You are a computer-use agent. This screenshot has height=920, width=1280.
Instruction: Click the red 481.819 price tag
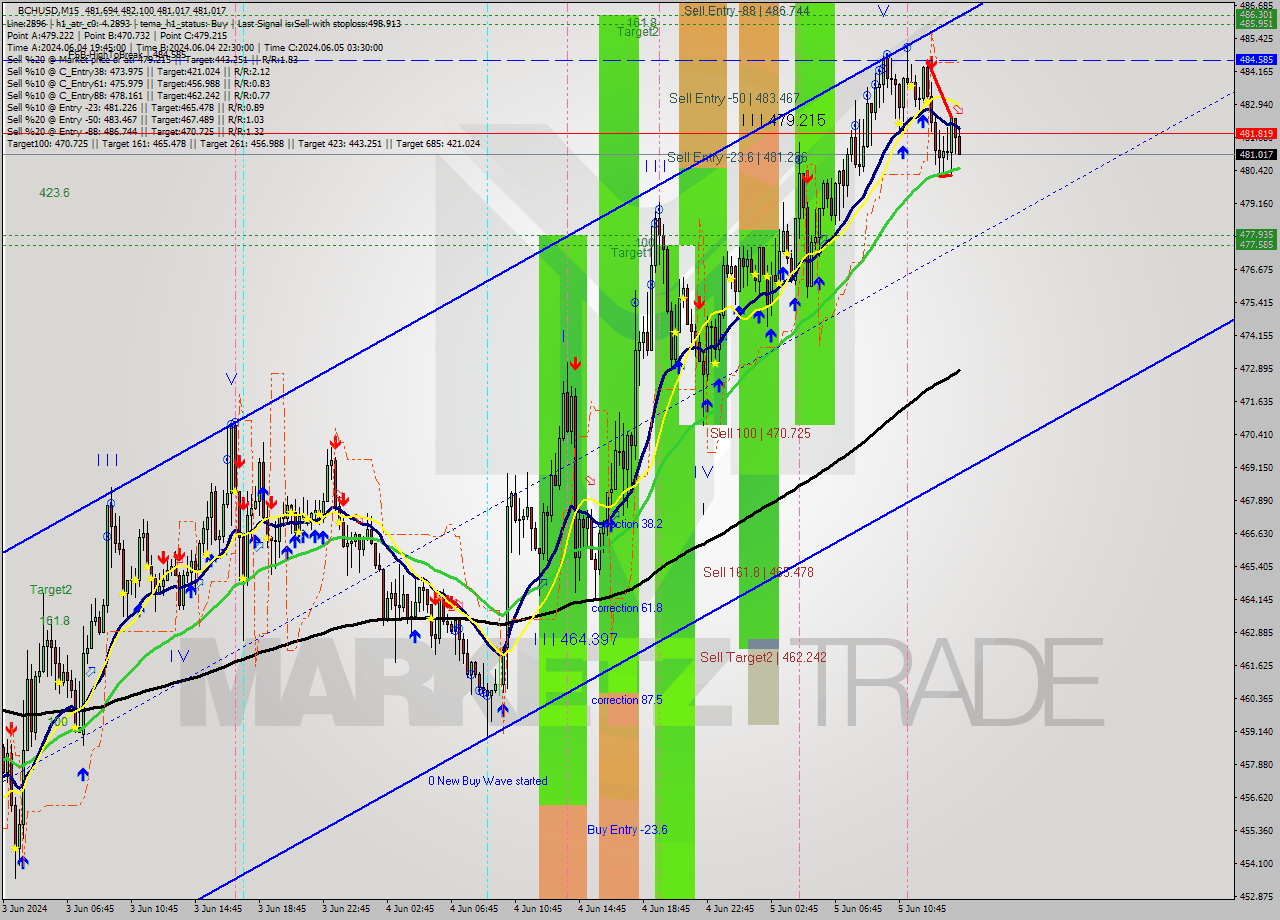click(x=1257, y=133)
